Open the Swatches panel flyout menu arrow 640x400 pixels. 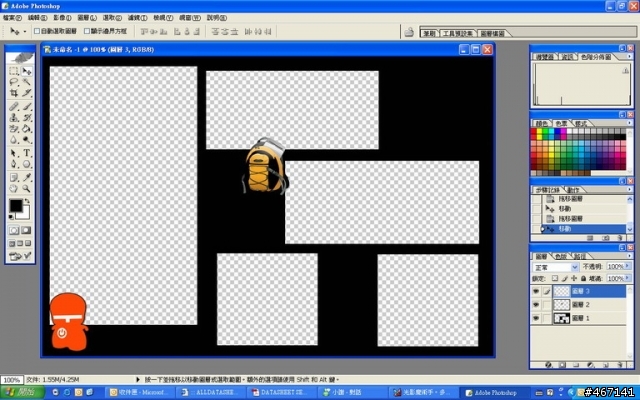tap(629, 123)
